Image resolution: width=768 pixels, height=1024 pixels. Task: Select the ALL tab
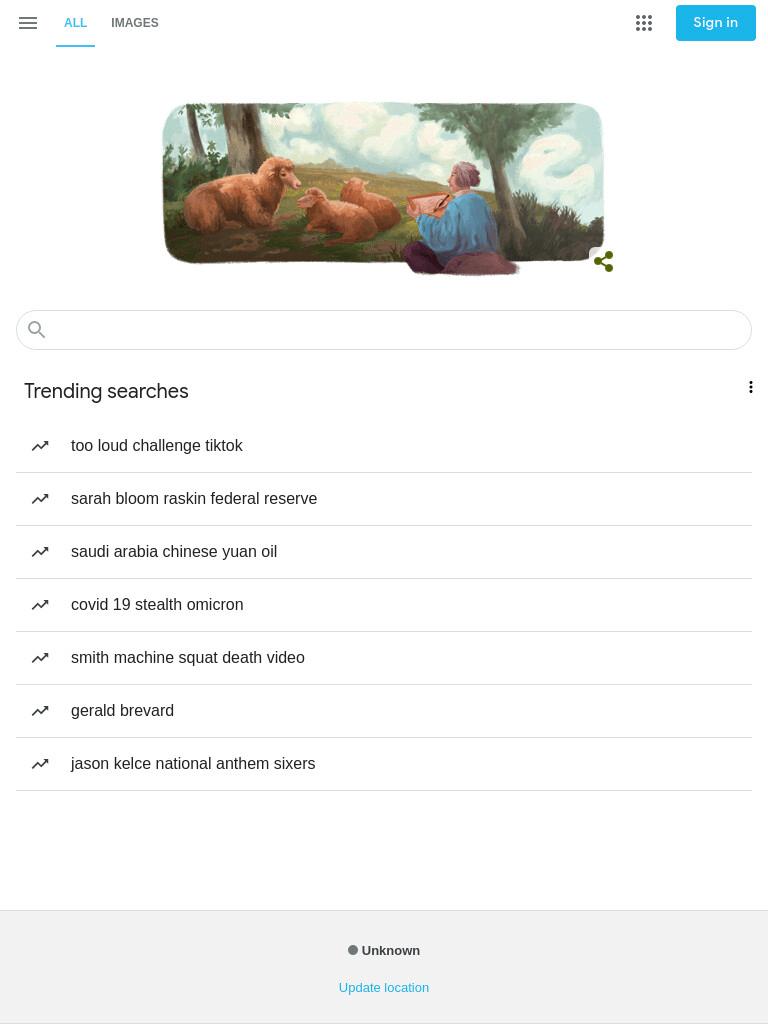click(75, 23)
